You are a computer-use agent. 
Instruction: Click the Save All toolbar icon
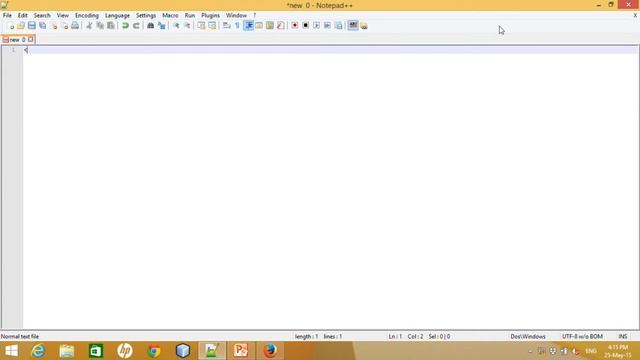click(x=42, y=26)
